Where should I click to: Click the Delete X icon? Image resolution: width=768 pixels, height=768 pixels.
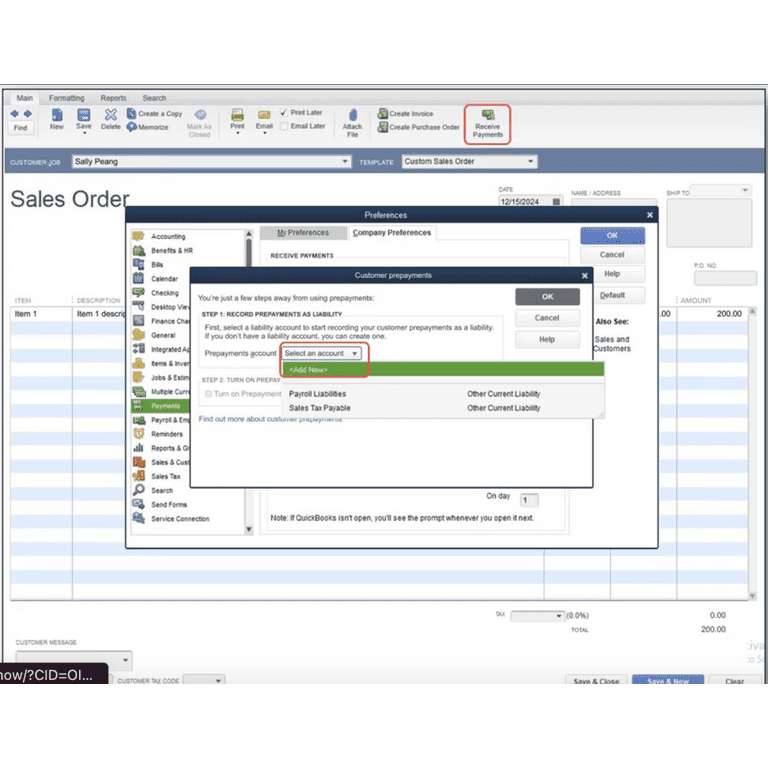pos(110,116)
